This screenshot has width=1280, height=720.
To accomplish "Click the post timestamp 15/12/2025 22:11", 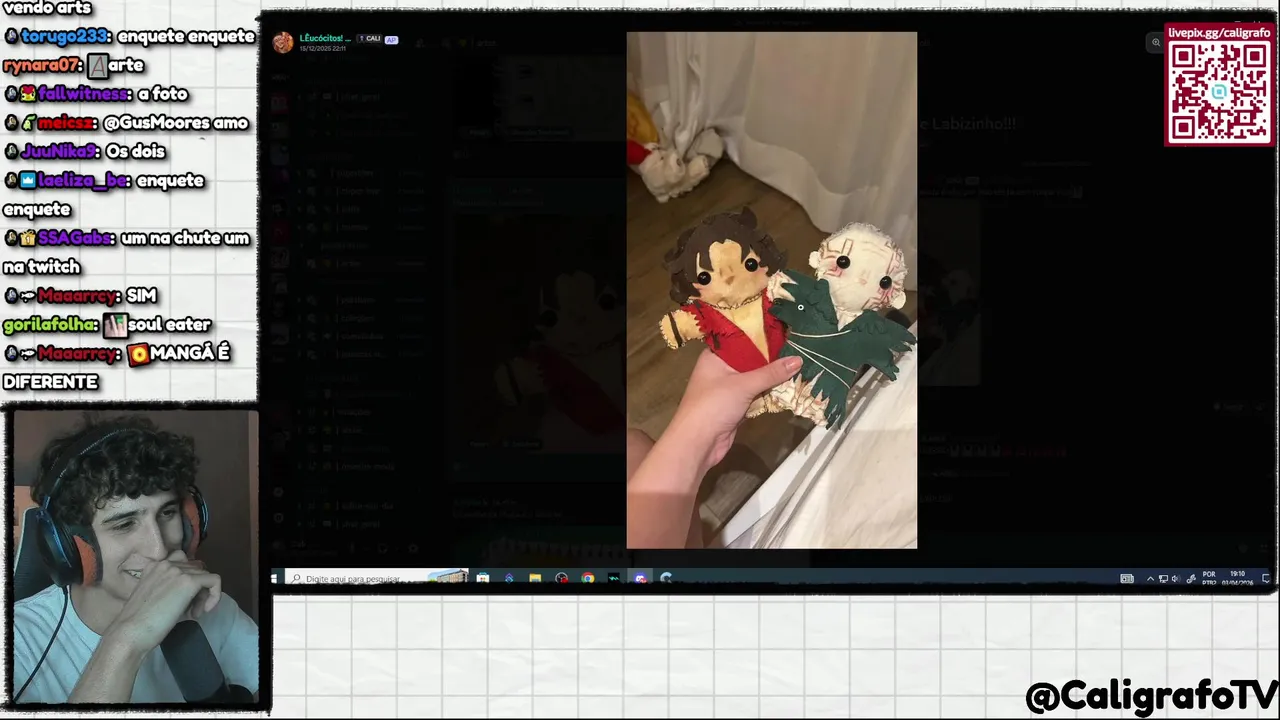I will [x=323, y=48].
